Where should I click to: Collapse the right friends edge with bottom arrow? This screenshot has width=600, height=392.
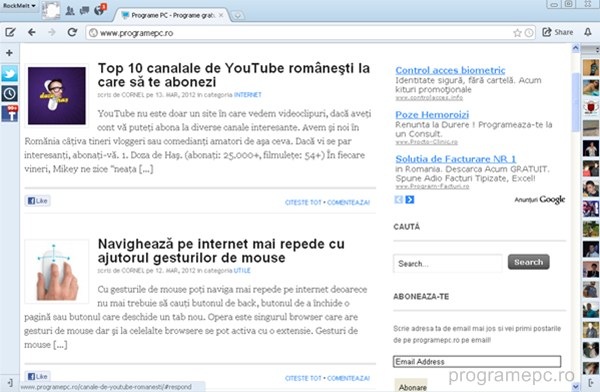tap(591, 382)
